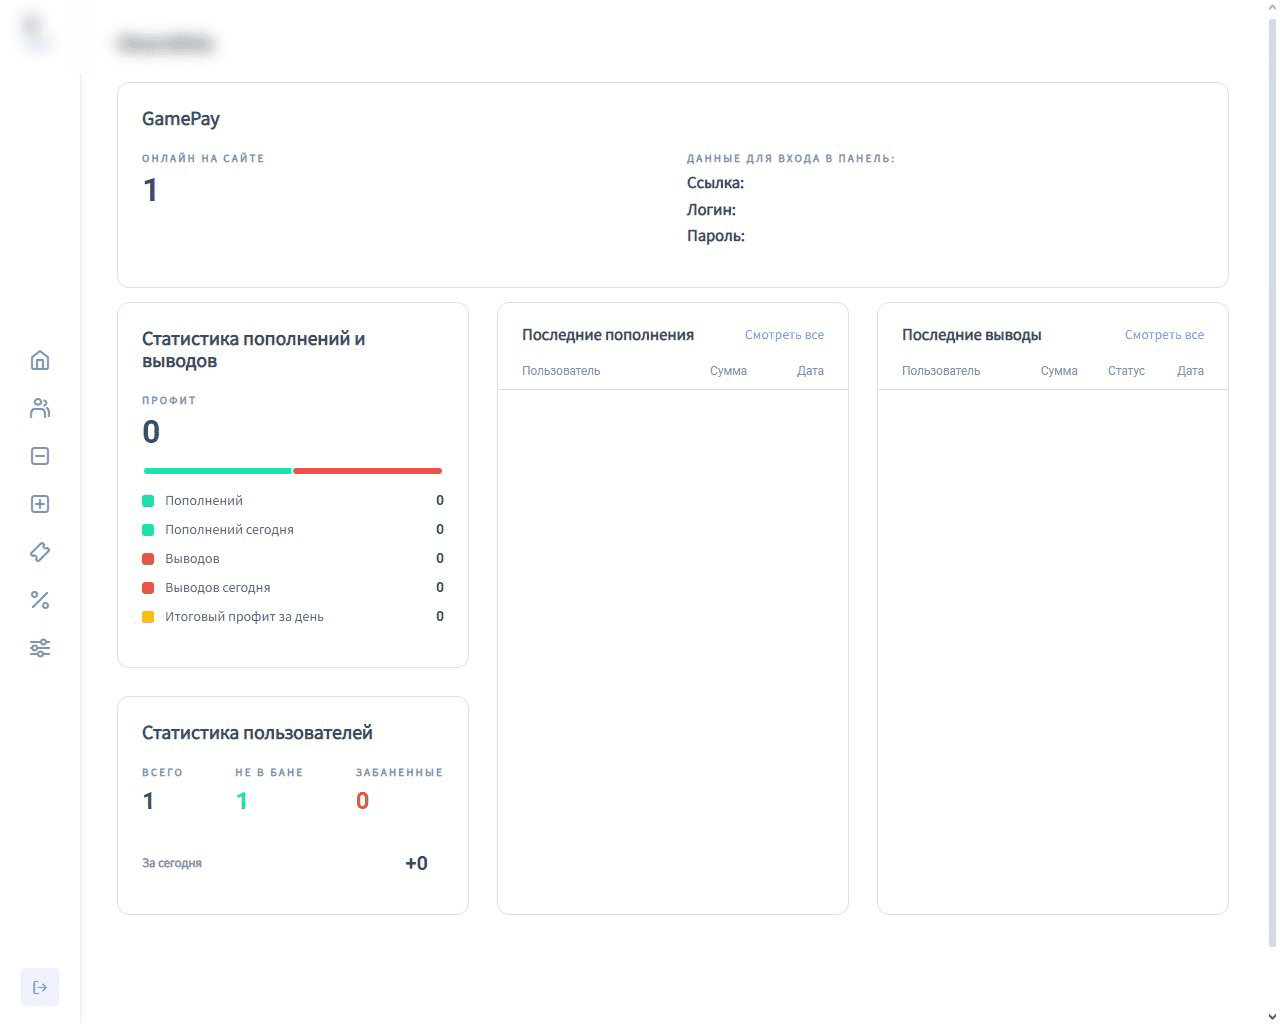Click the page vertical scrollbar
The height and width of the screenshot is (1024, 1280).
1272,480
